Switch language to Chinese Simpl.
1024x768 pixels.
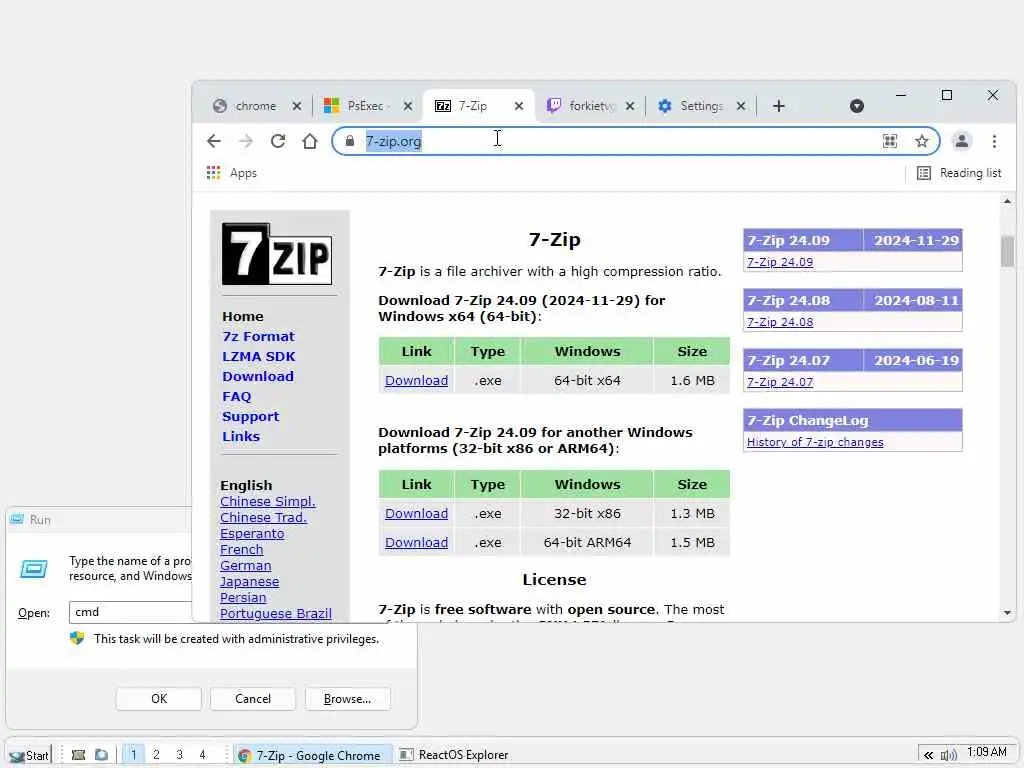(268, 502)
